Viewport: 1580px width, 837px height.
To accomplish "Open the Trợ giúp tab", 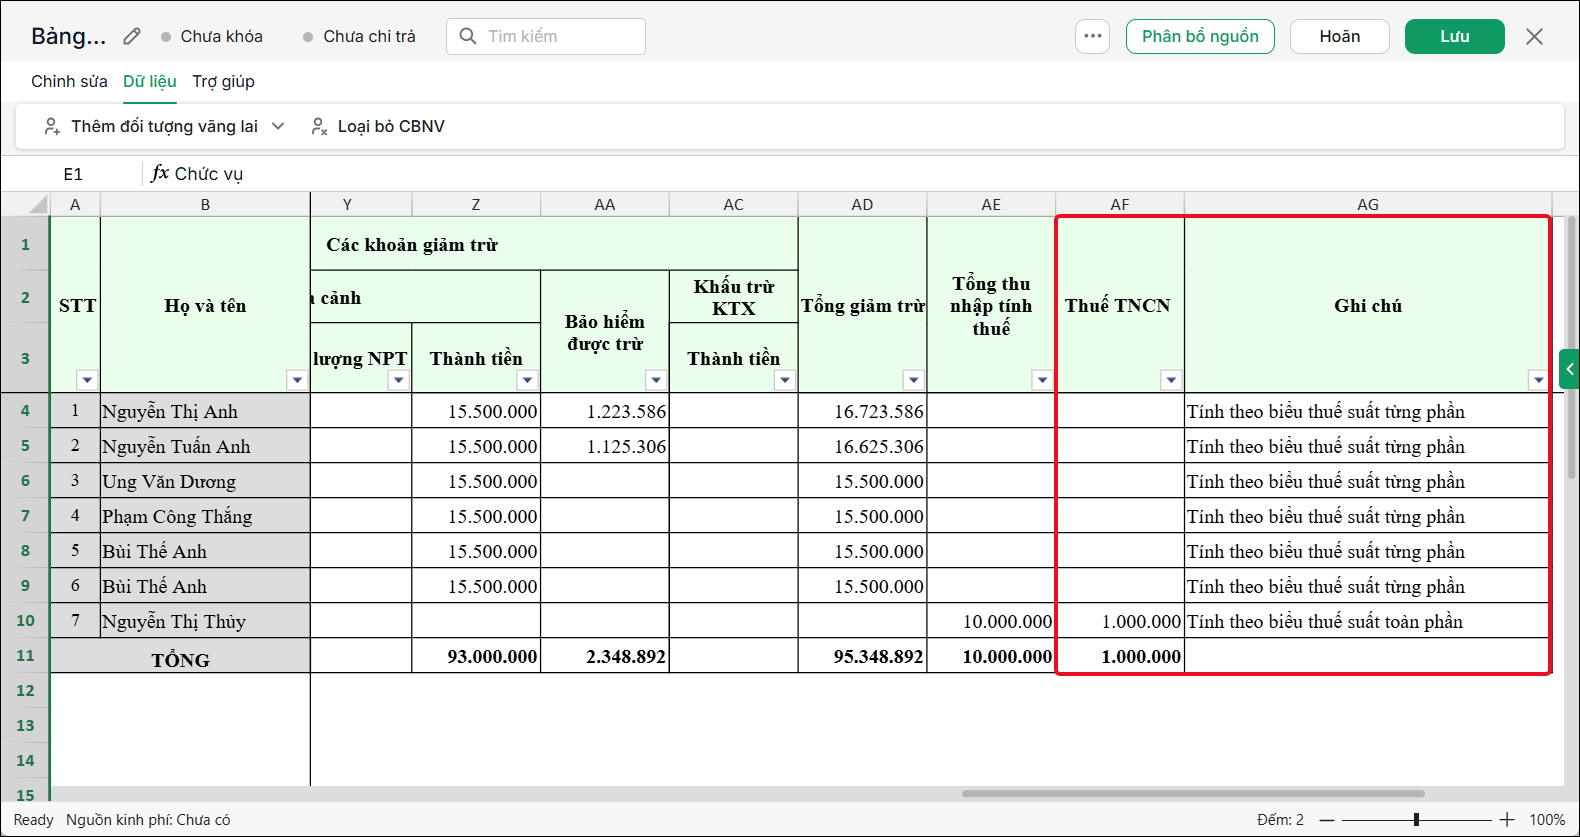I will point(223,81).
